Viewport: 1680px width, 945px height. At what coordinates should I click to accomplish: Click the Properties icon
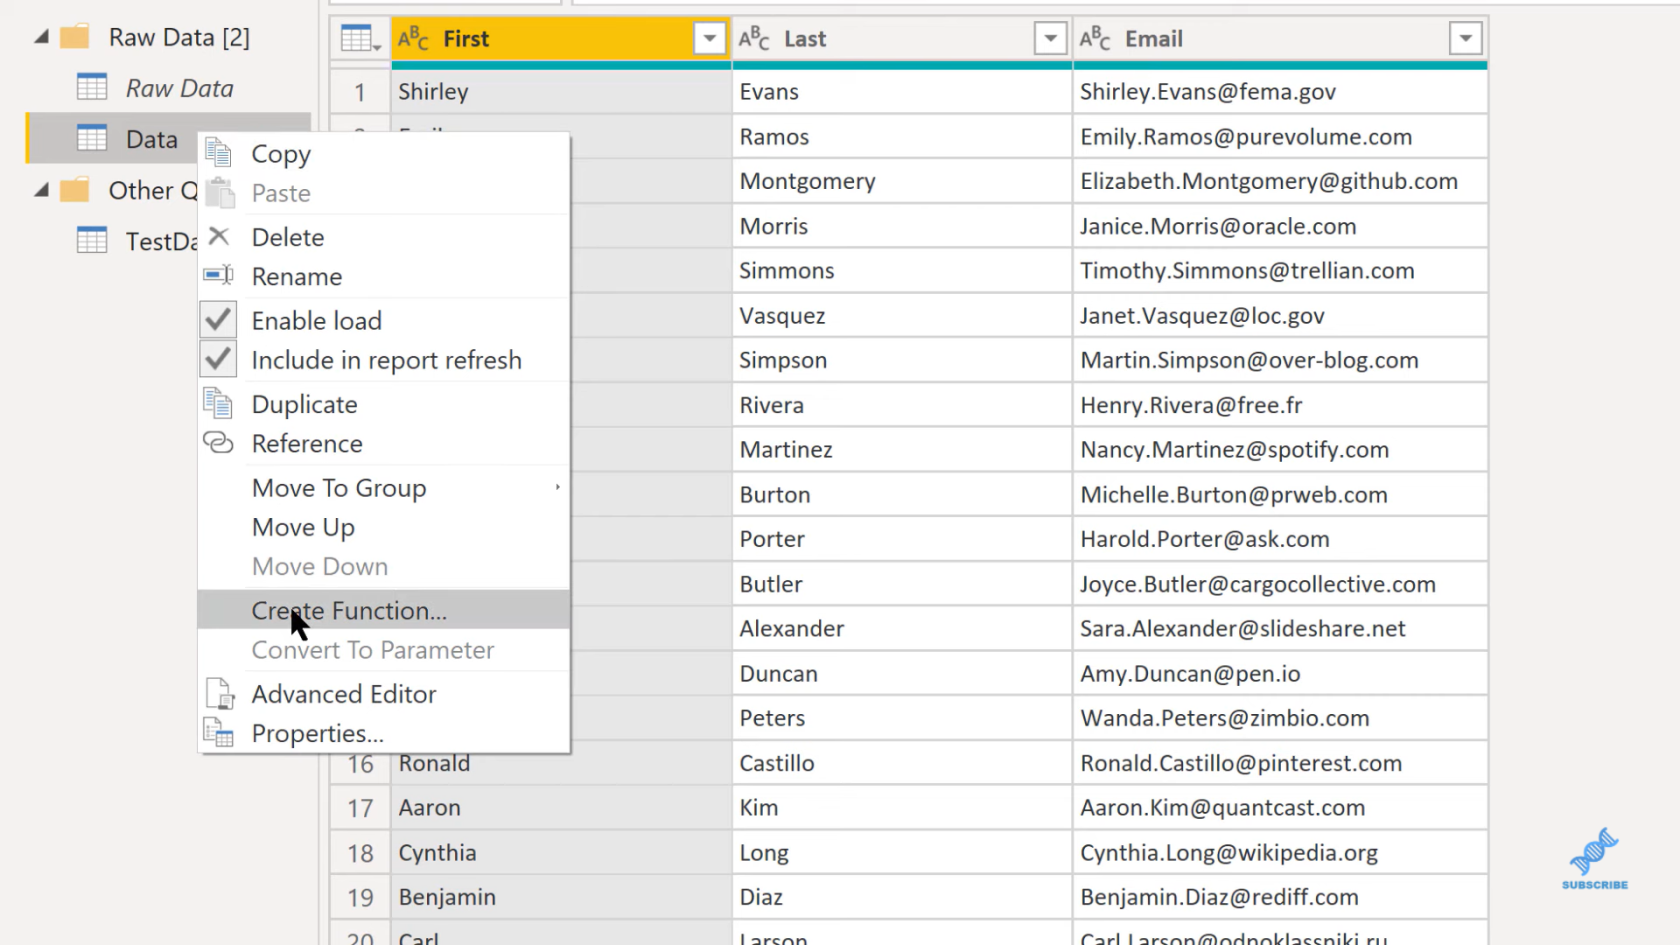point(218,732)
